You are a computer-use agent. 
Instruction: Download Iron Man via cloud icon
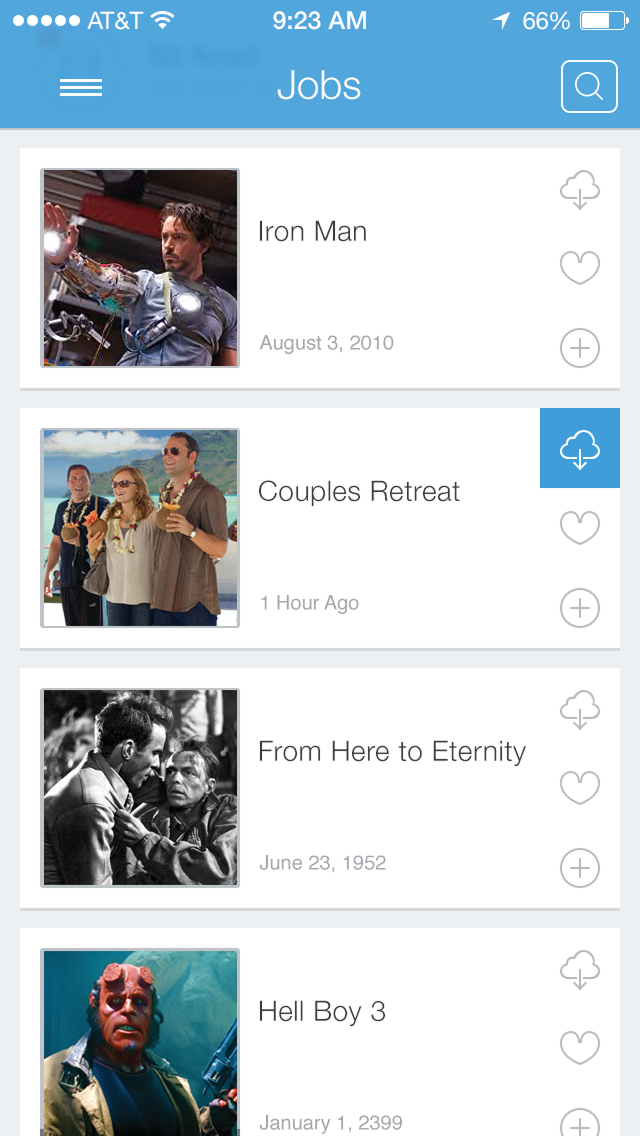pyautogui.click(x=580, y=189)
